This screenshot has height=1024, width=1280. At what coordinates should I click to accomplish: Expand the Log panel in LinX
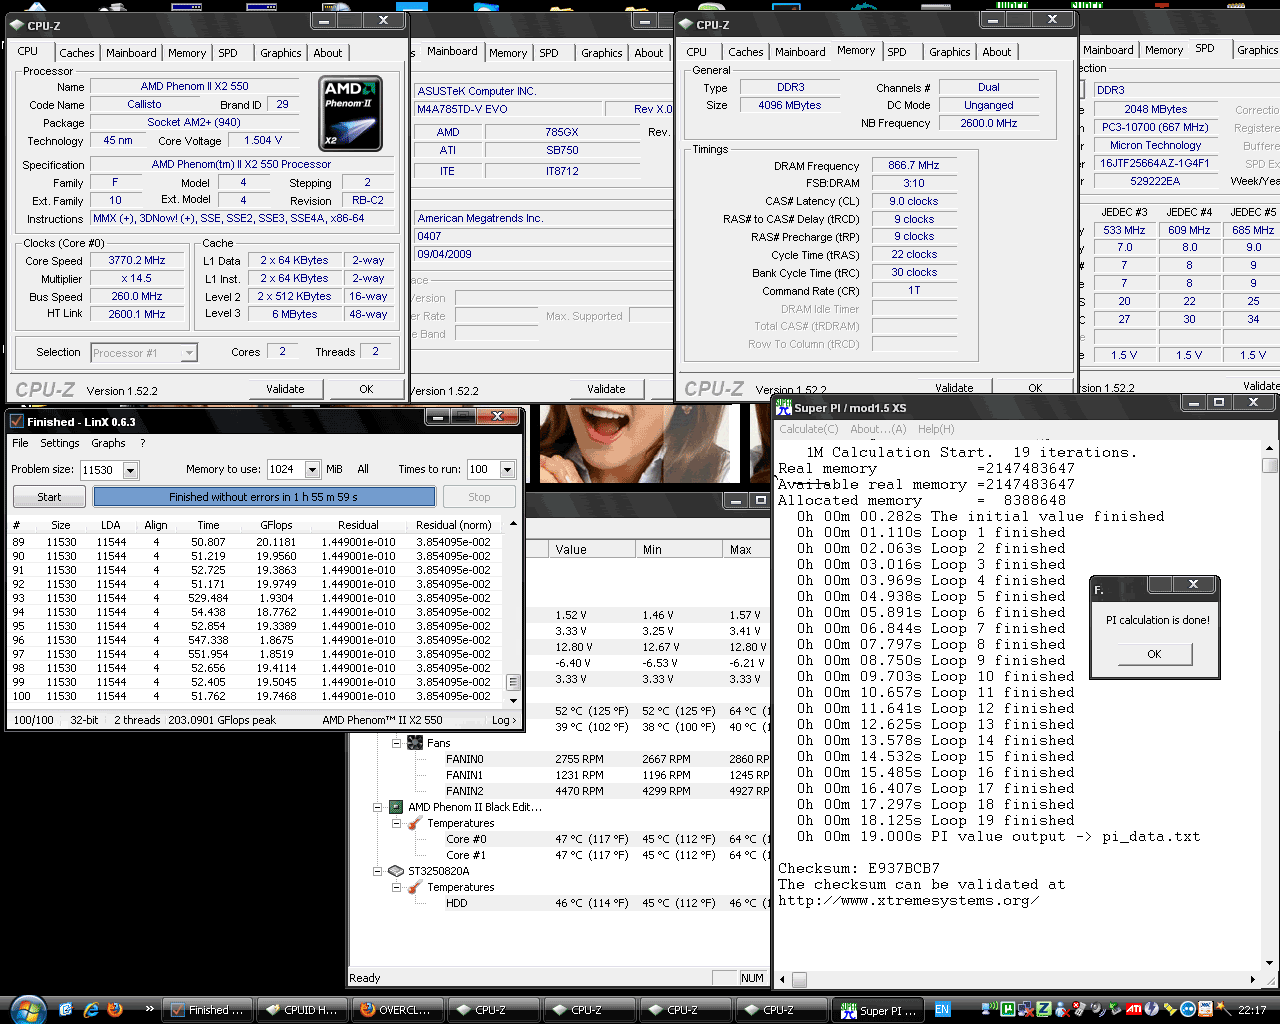pyautogui.click(x=504, y=720)
